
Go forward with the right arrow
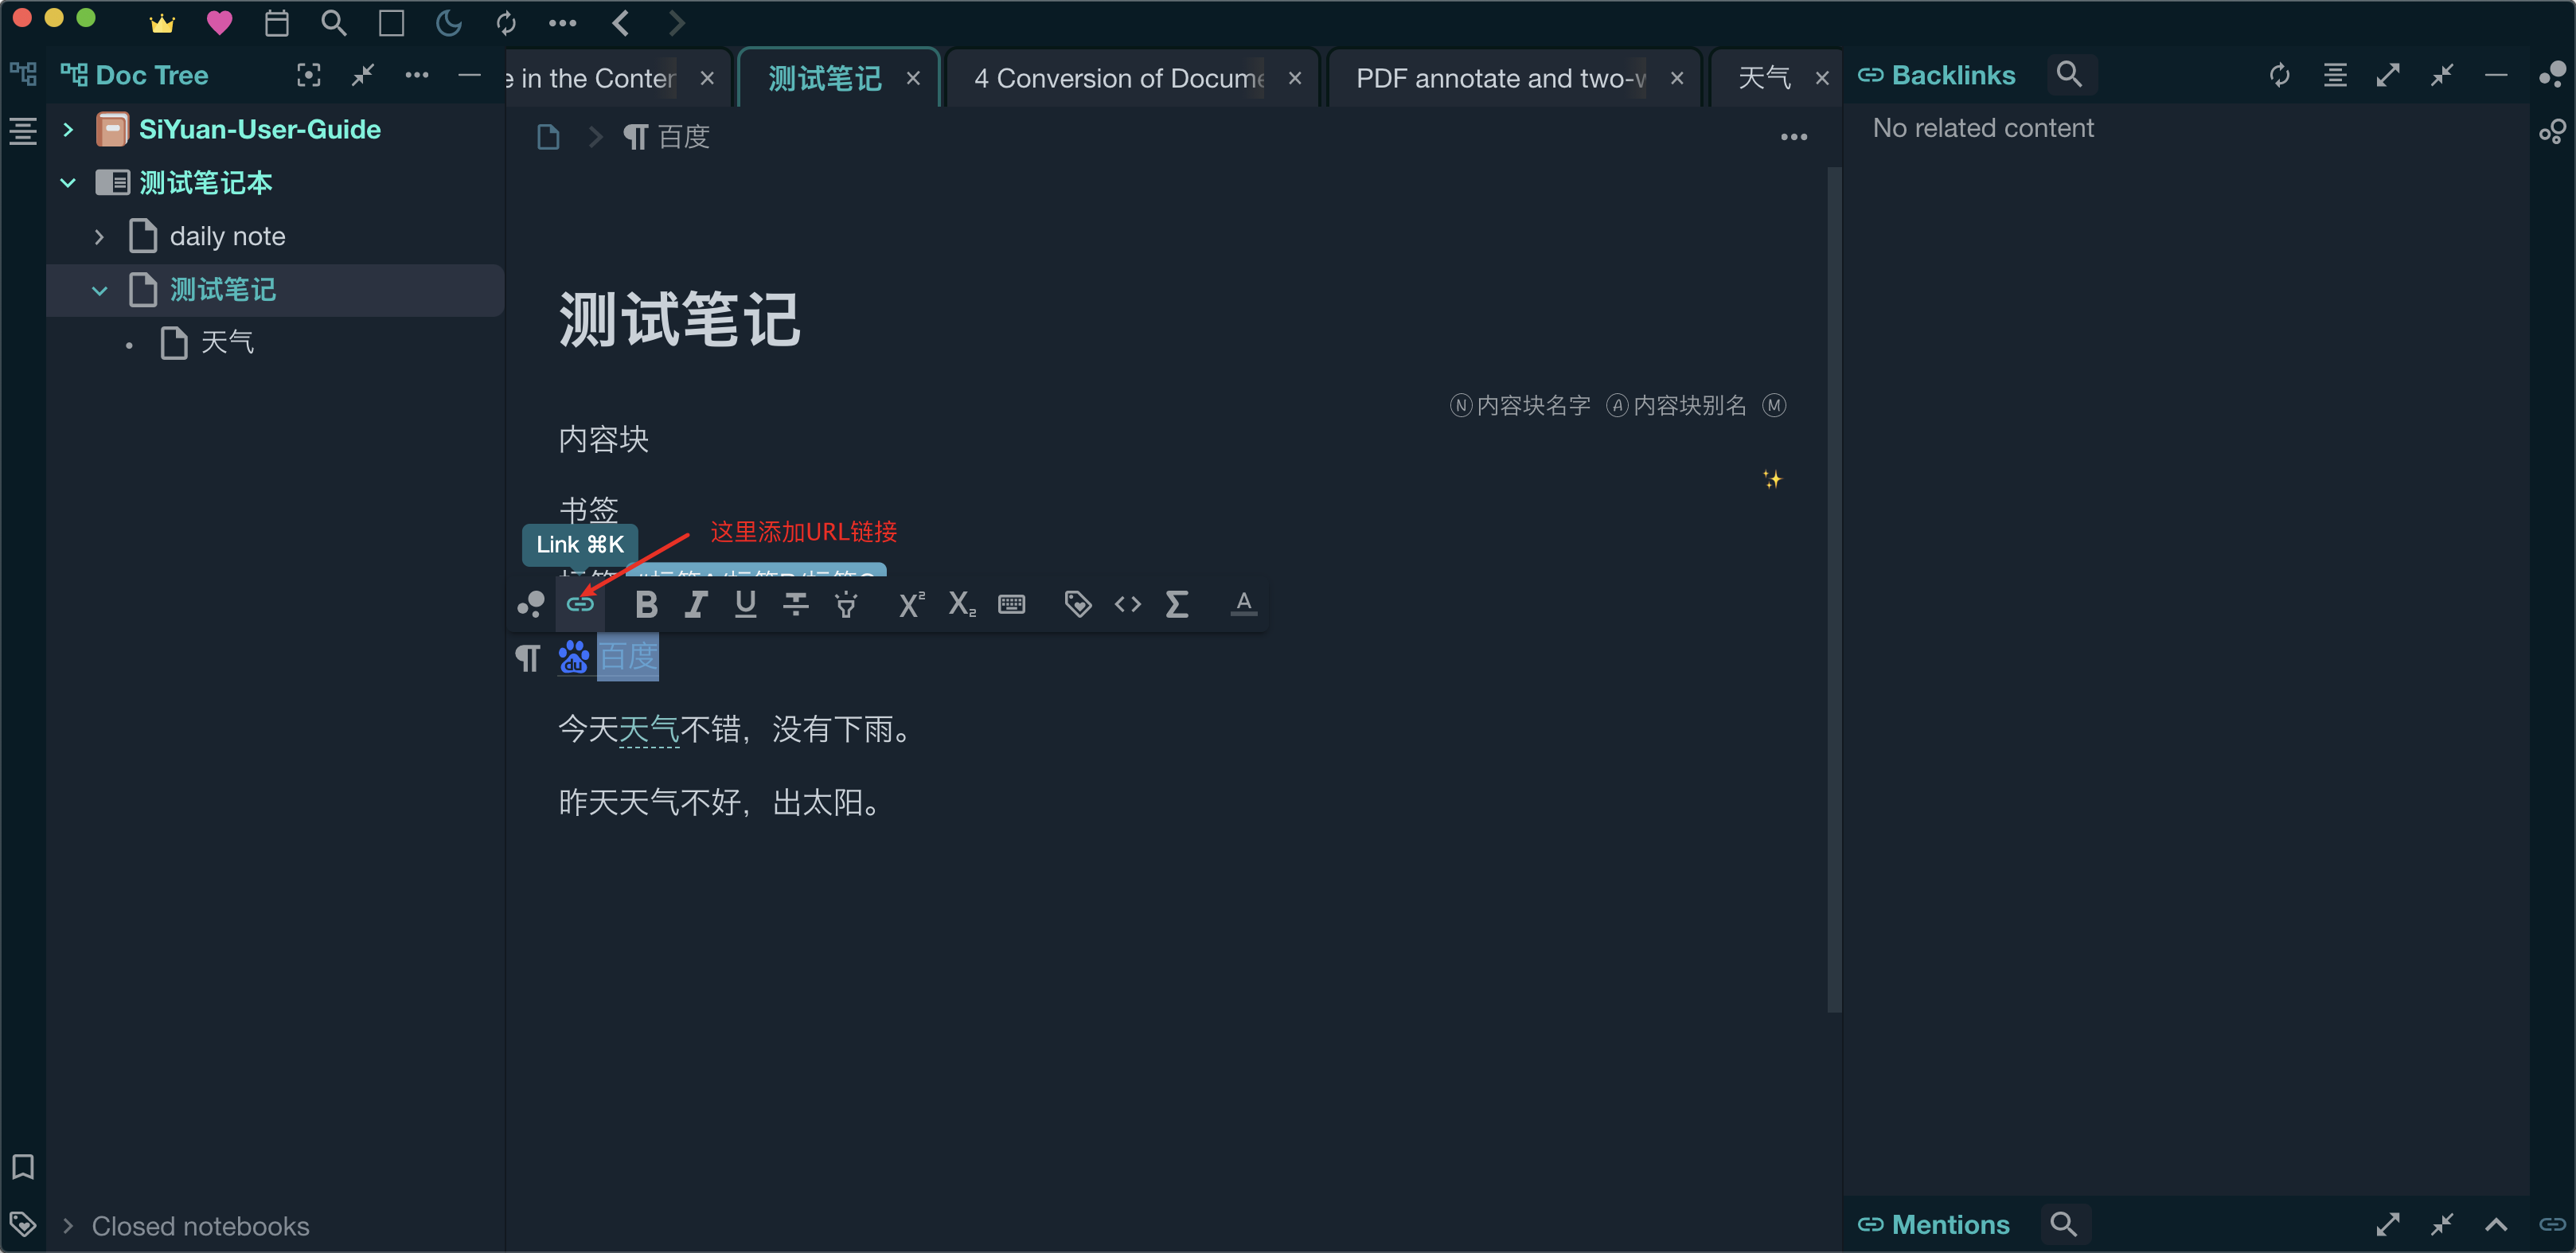(677, 23)
